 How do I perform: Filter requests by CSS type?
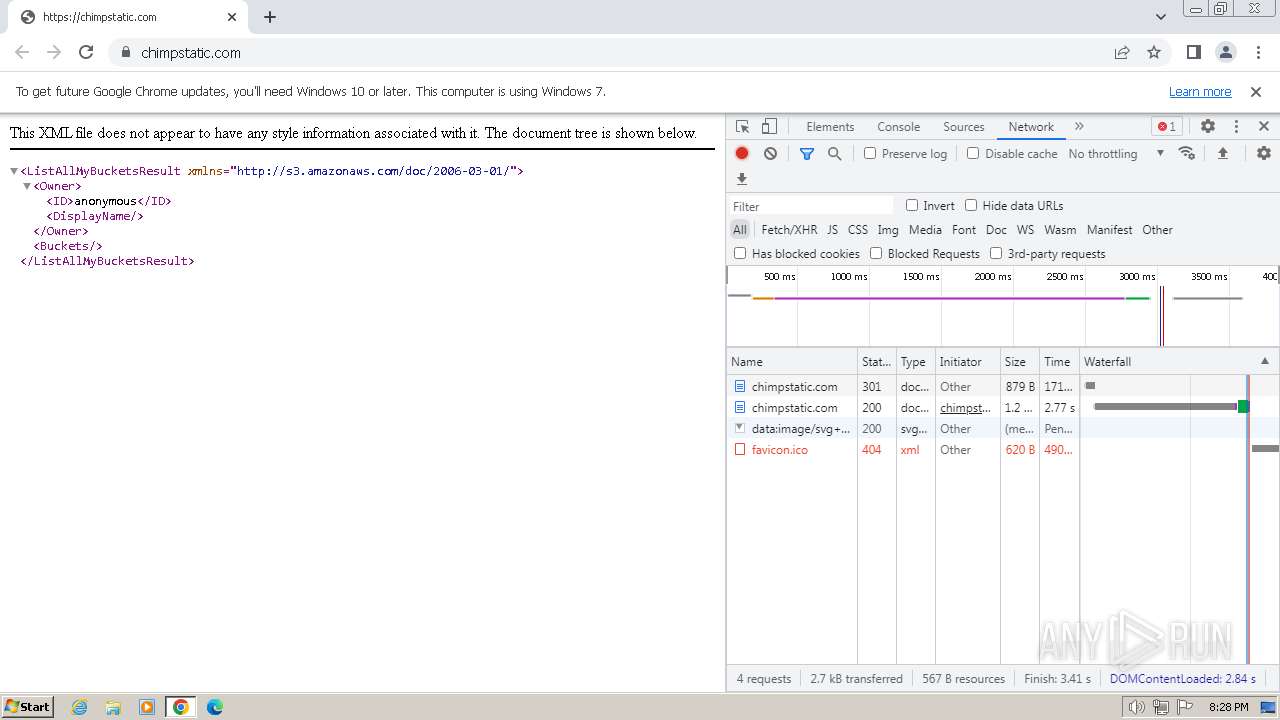coord(858,230)
